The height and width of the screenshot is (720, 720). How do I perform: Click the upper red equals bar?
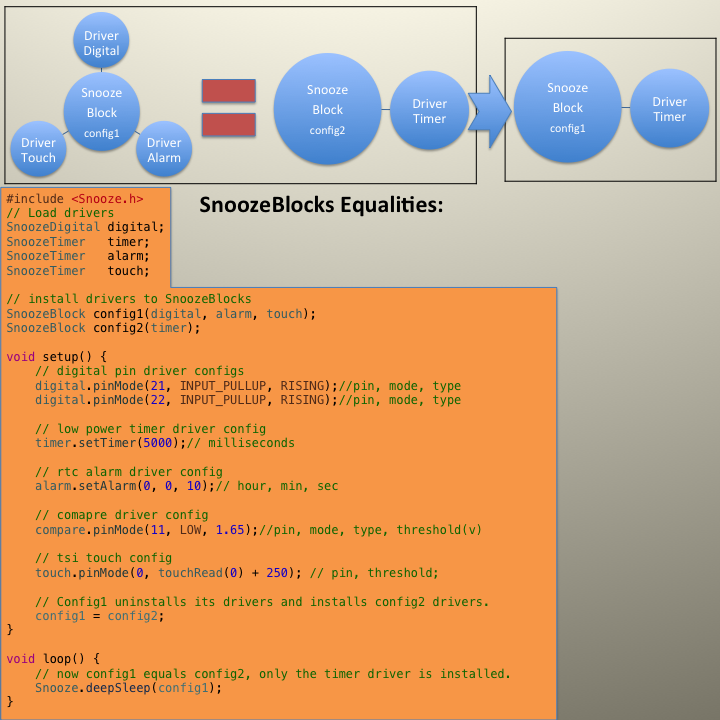[x=229, y=90]
